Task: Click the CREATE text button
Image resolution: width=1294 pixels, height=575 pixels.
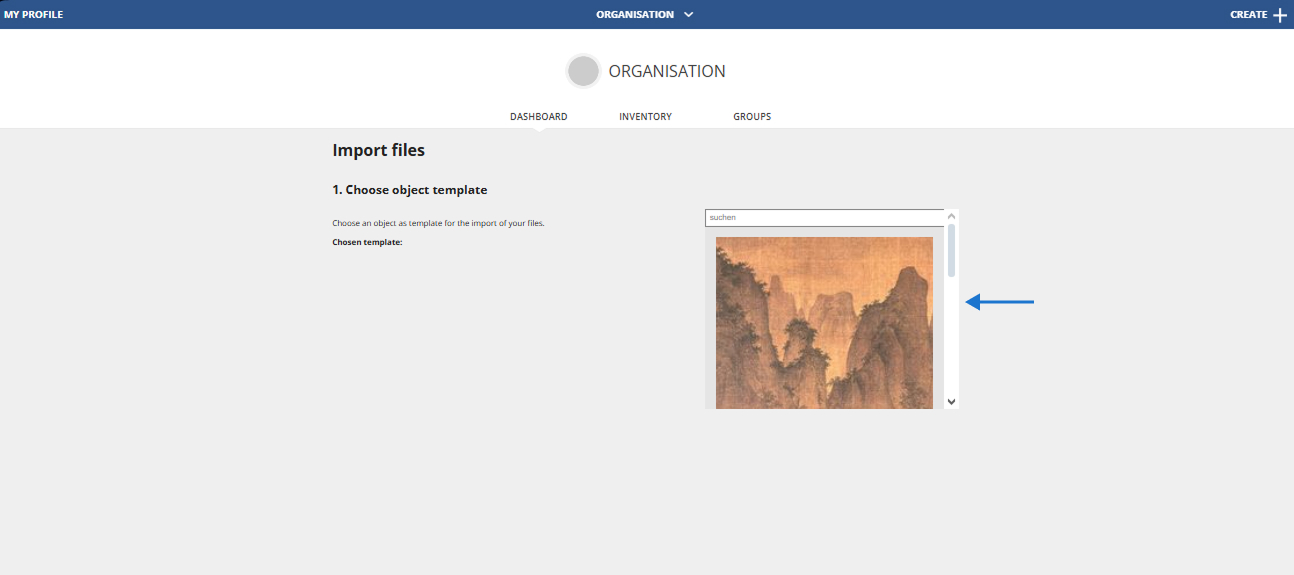Action: point(1248,15)
